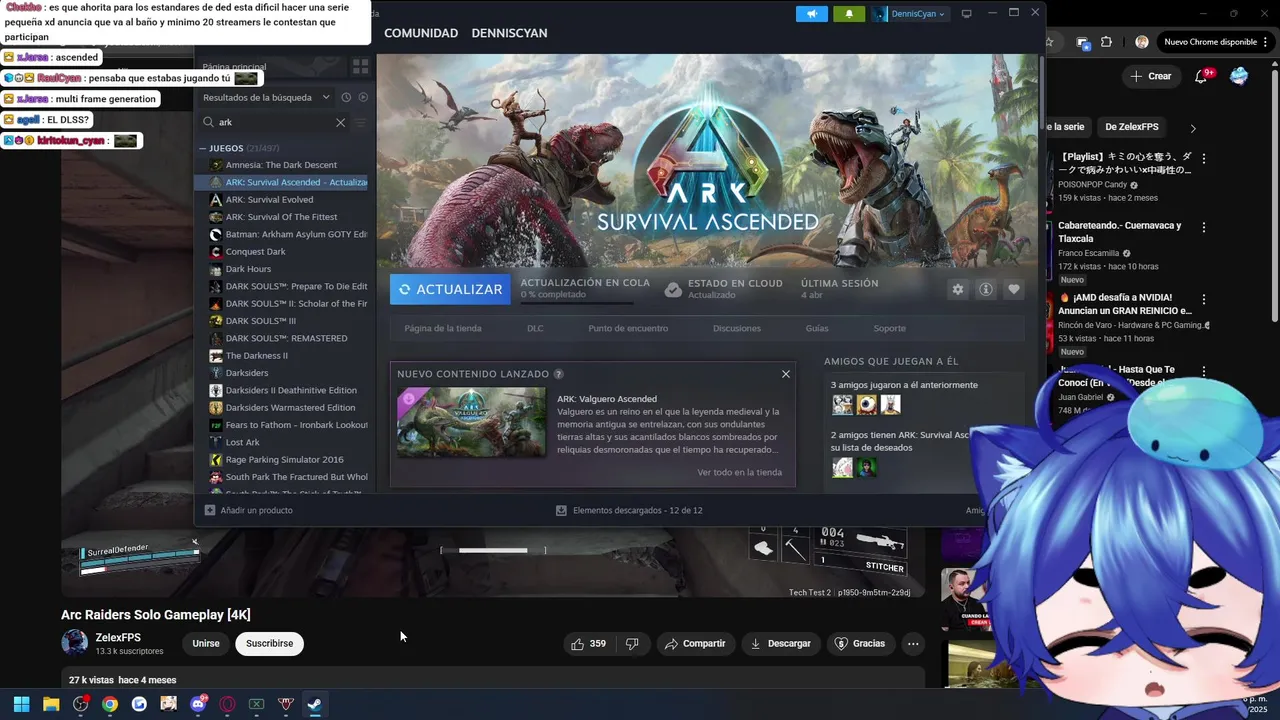Open Discord from the taskbar
Viewport: 1280px width, 720px height.
point(198,704)
